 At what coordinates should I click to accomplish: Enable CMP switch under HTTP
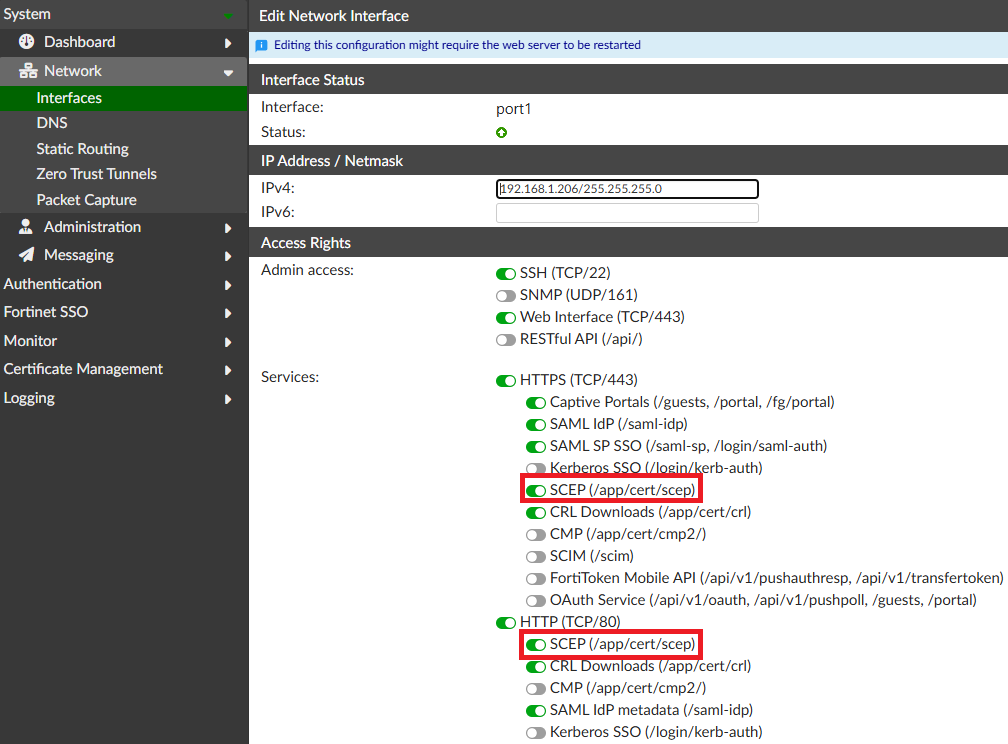point(536,689)
